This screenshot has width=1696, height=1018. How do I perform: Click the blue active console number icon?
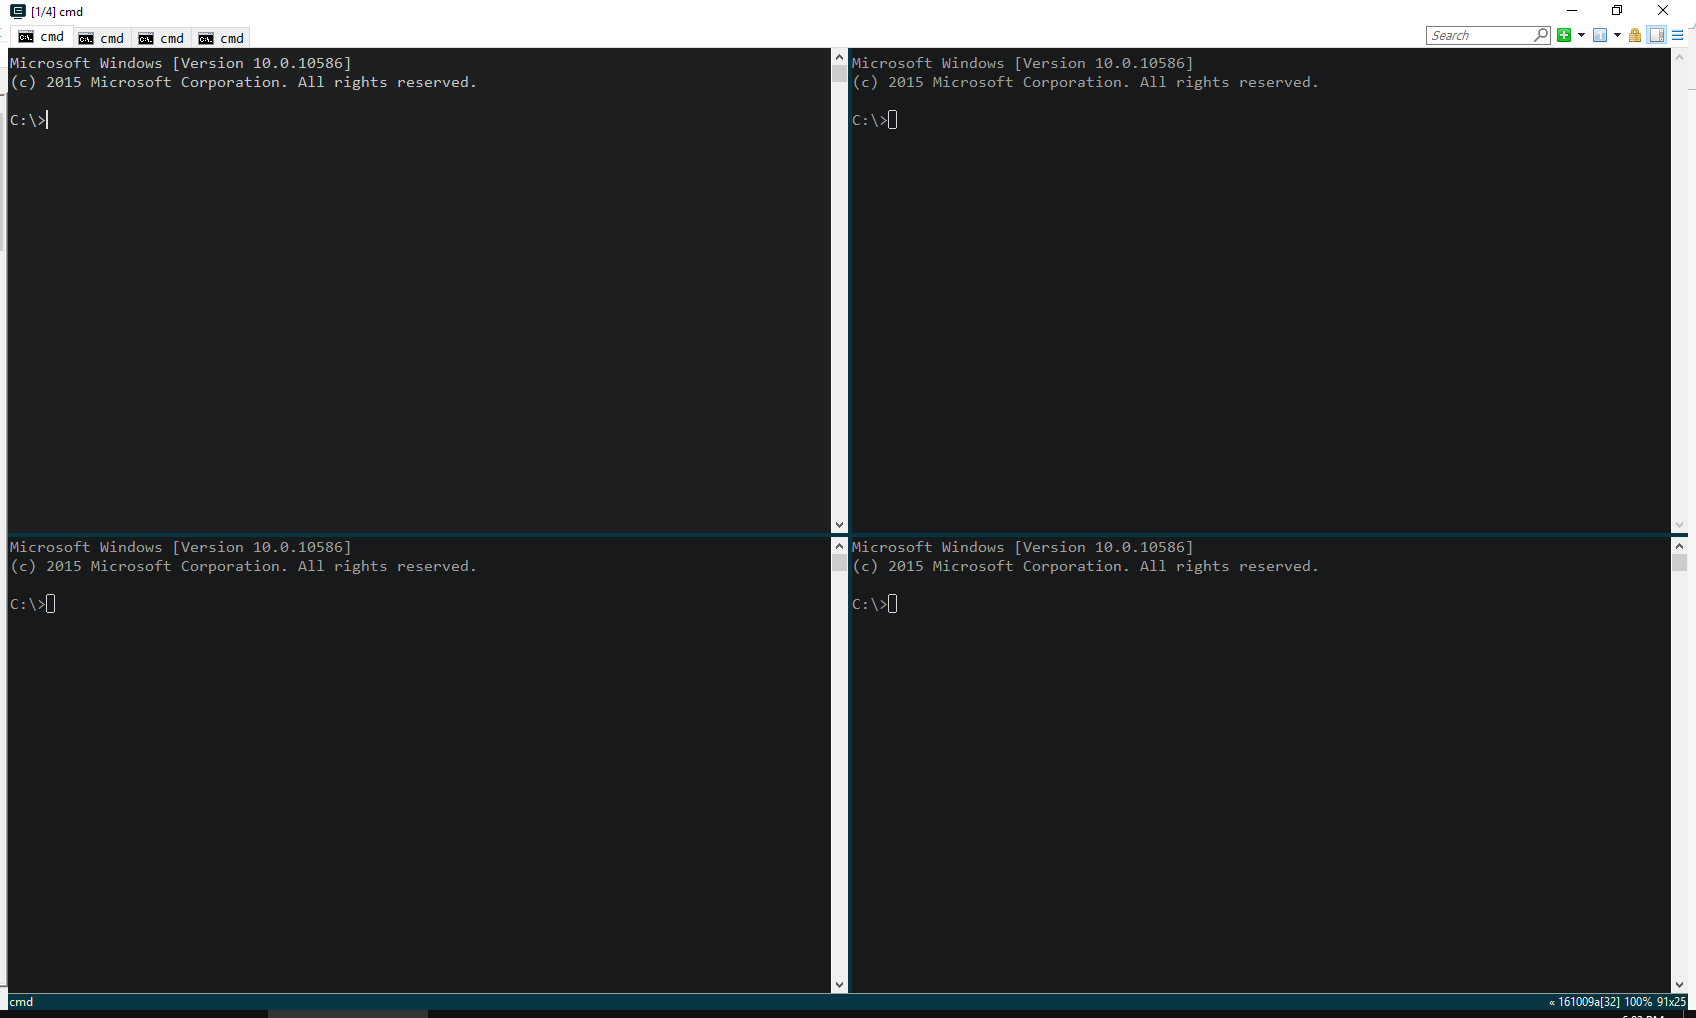tap(1600, 35)
